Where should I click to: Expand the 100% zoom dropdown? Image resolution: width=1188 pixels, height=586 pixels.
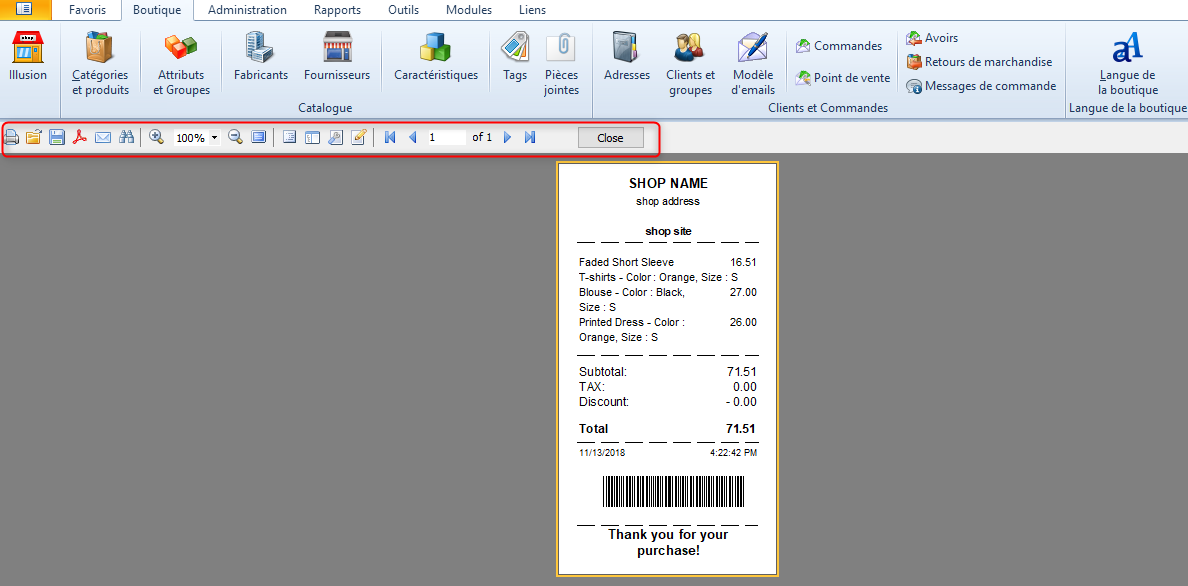tap(215, 138)
